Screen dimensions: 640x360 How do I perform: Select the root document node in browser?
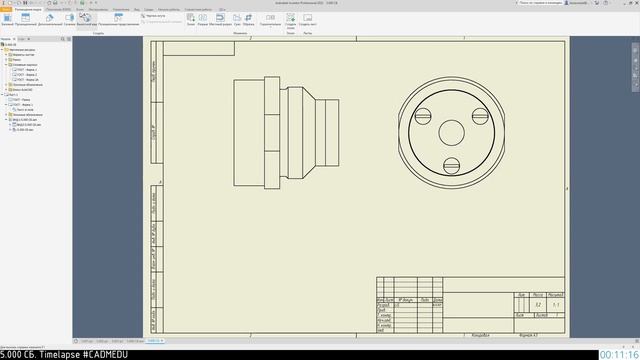click(x=9, y=44)
